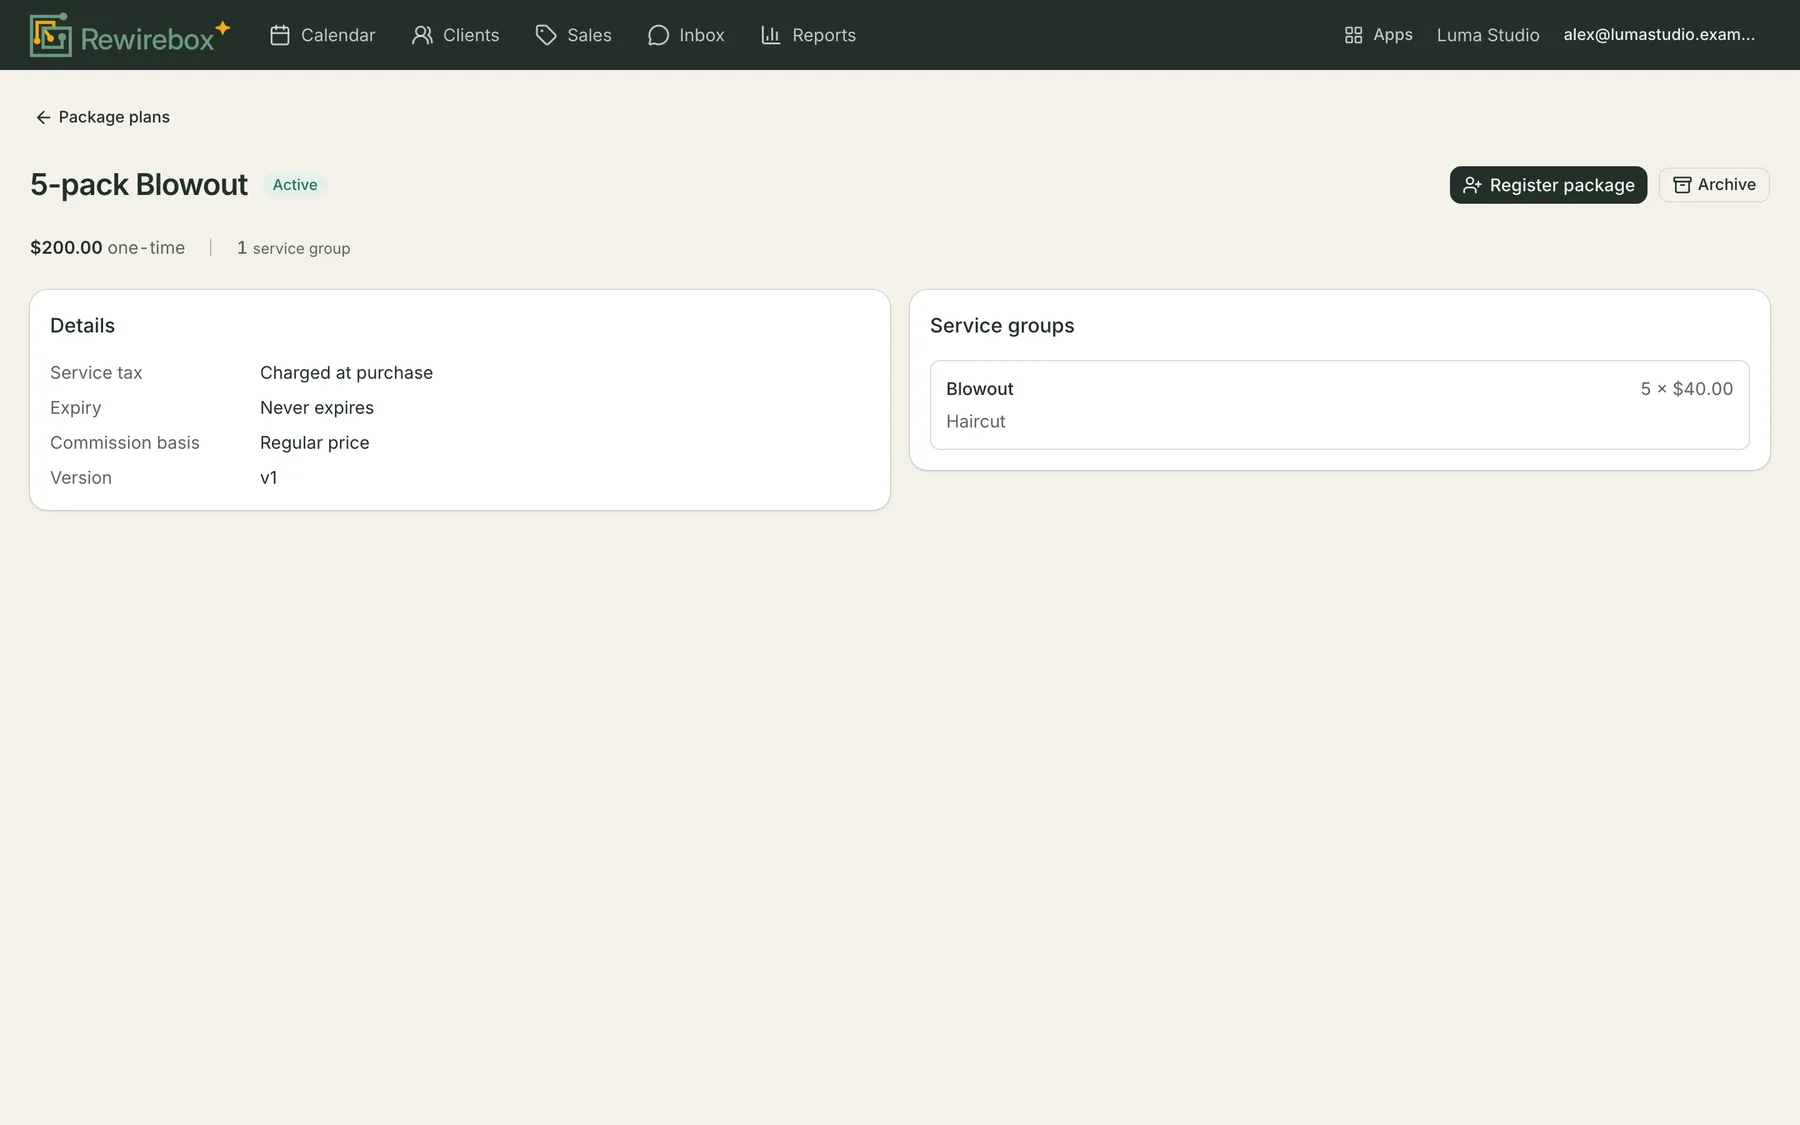Viewport: 1800px width, 1125px height.
Task: Click the Haircut service label
Action: (x=976, y=422)
